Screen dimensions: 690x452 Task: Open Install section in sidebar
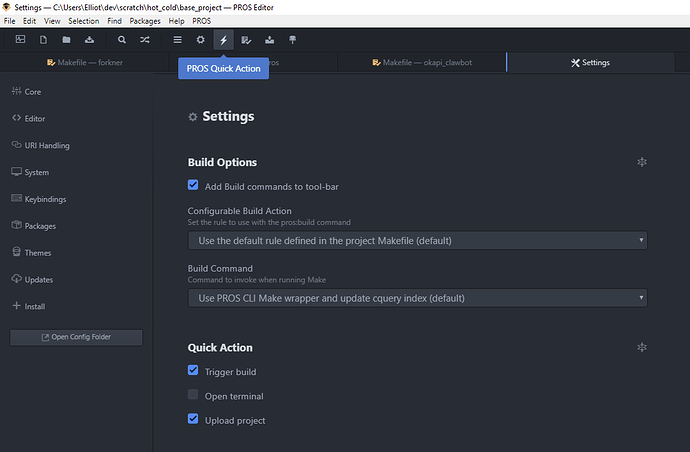(x=29, y=306)
